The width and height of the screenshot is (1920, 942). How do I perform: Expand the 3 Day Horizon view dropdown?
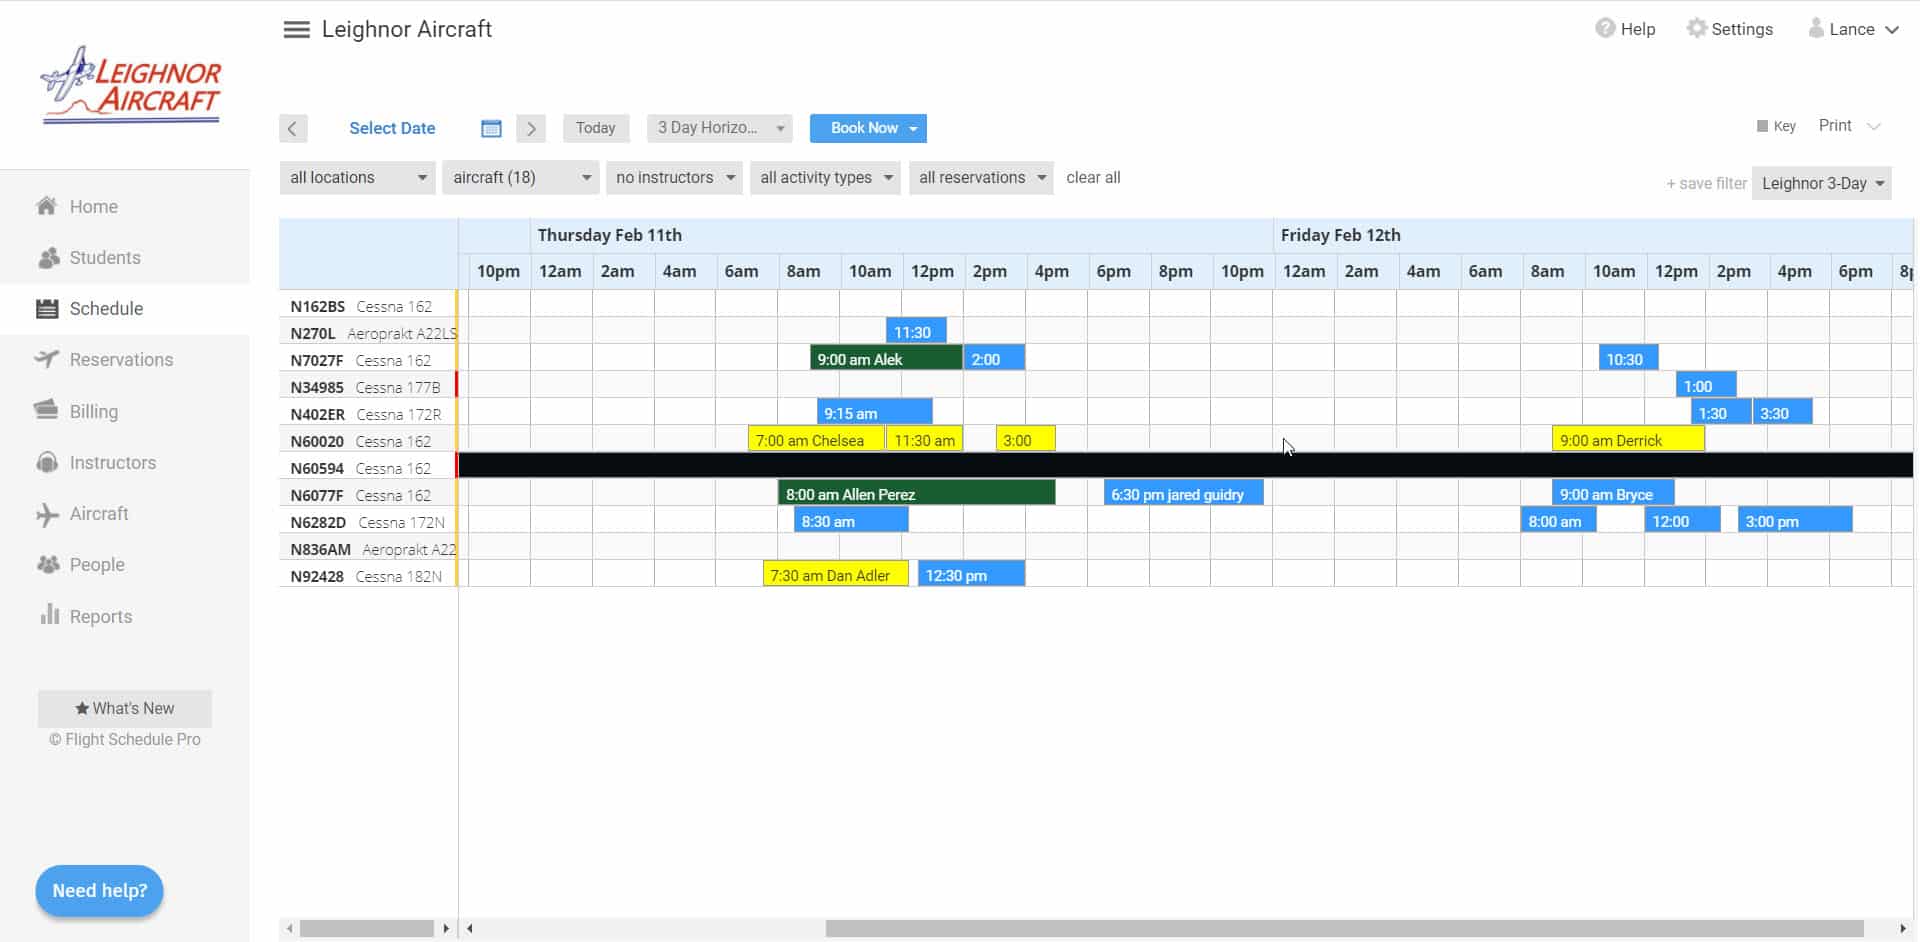(719, 128)
